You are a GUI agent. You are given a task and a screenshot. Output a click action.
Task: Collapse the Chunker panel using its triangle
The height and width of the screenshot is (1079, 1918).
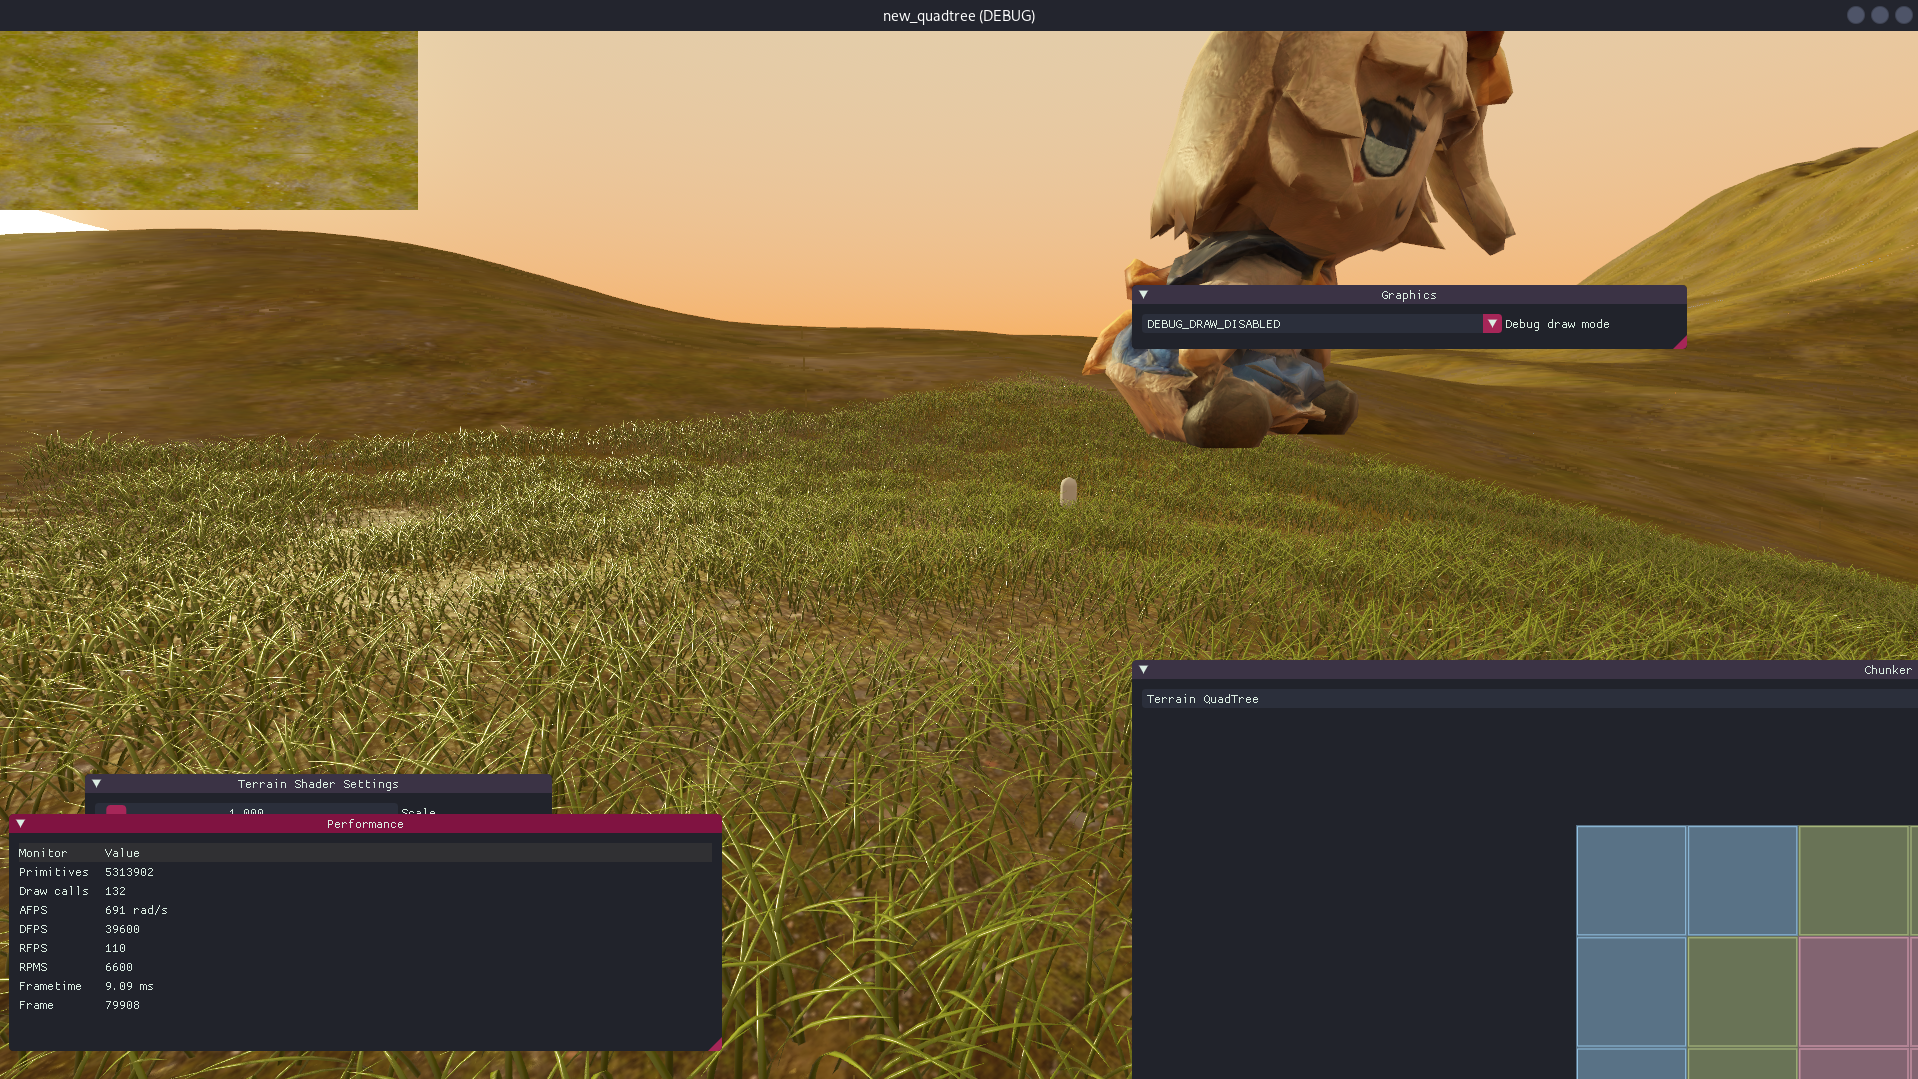point(1143,670)
